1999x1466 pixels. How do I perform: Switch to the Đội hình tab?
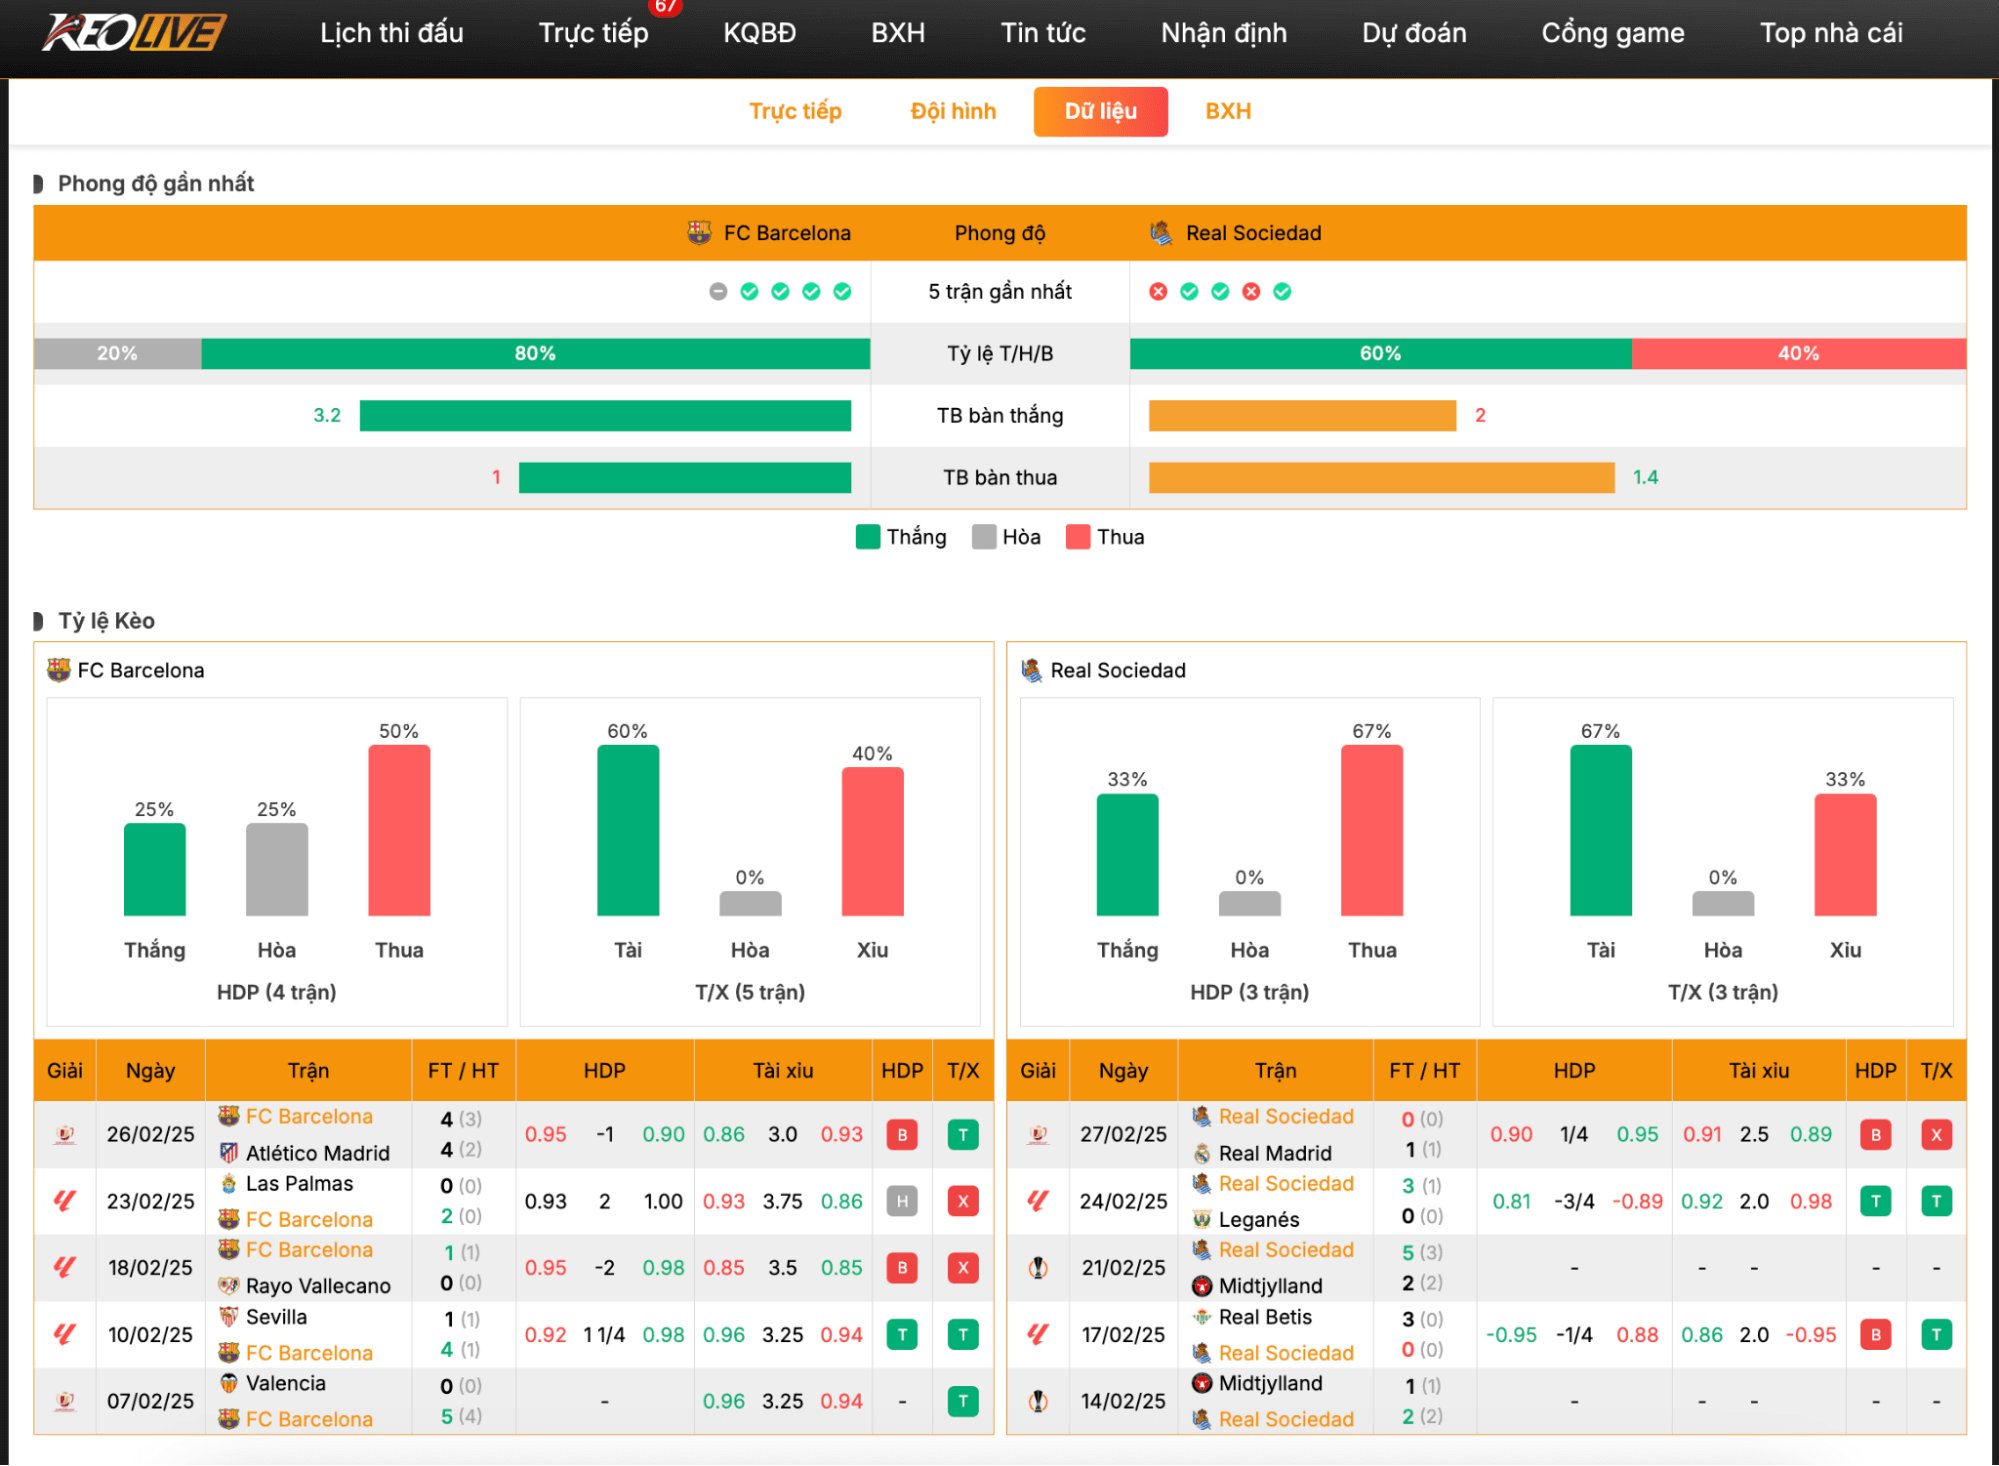tap(953, 111)
